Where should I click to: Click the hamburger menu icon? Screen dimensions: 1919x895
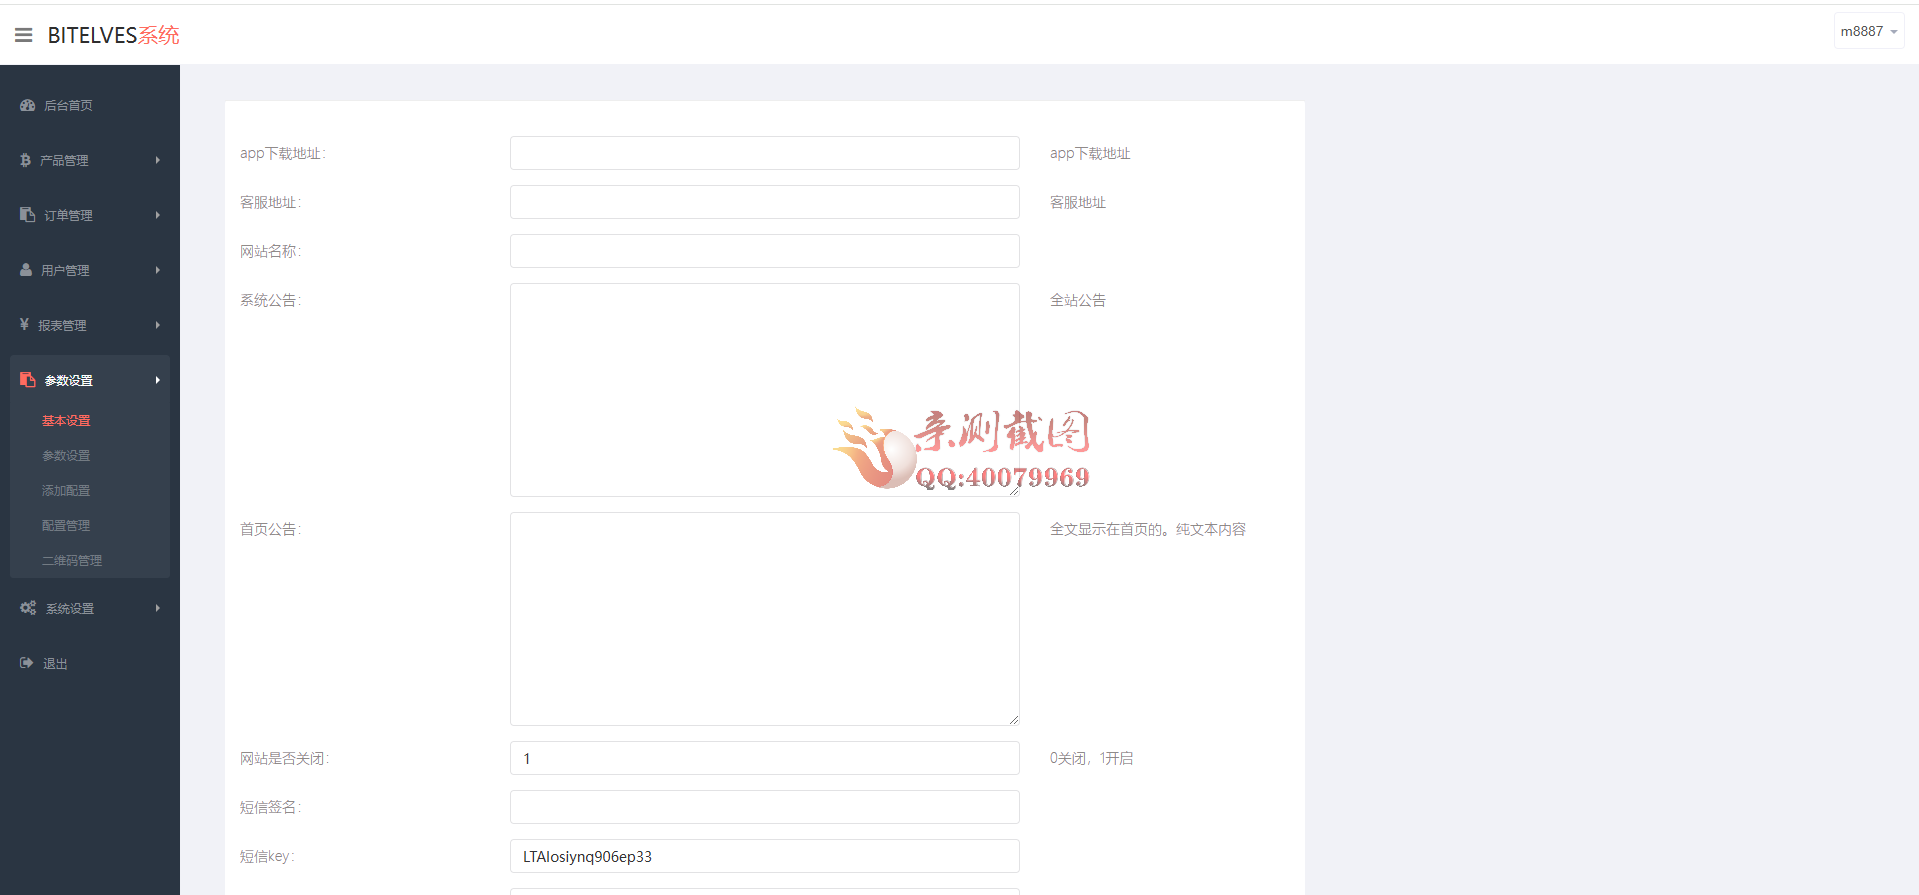point(23,35)
